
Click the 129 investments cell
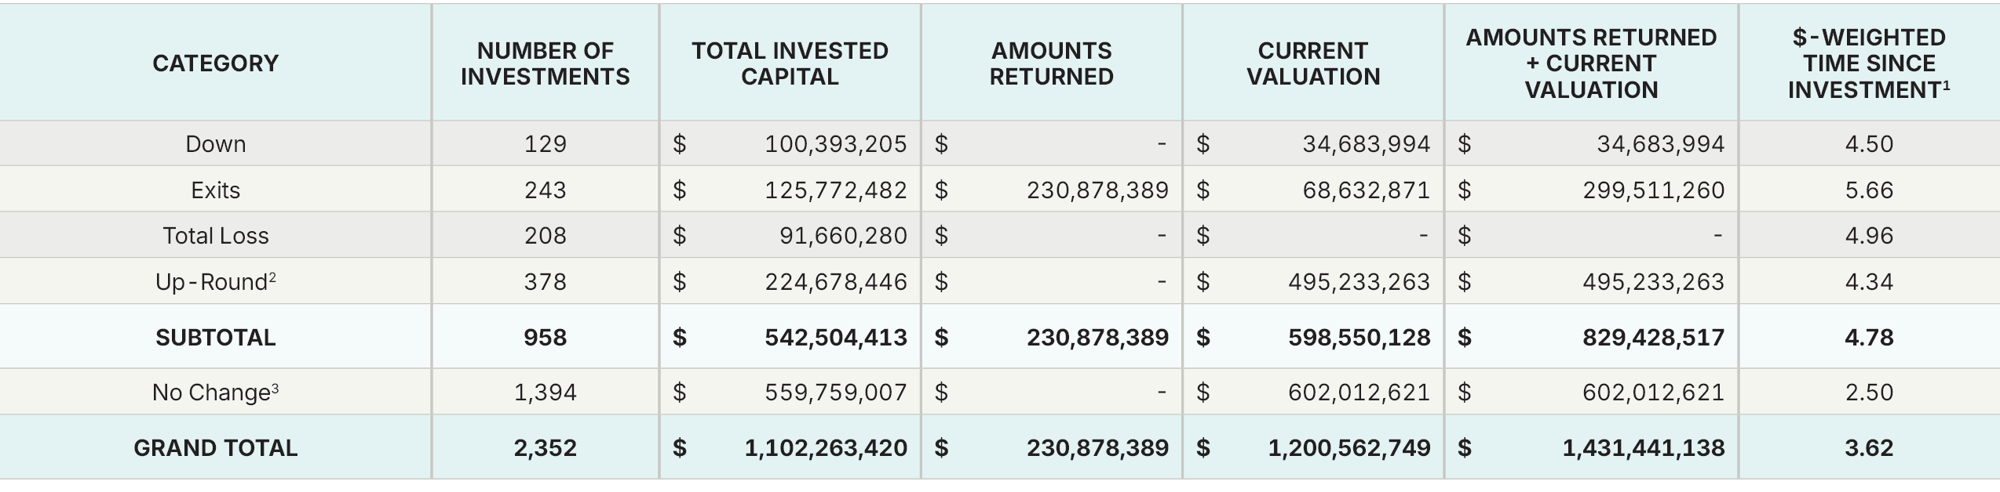pyautogui.click(x=545, y=144)
